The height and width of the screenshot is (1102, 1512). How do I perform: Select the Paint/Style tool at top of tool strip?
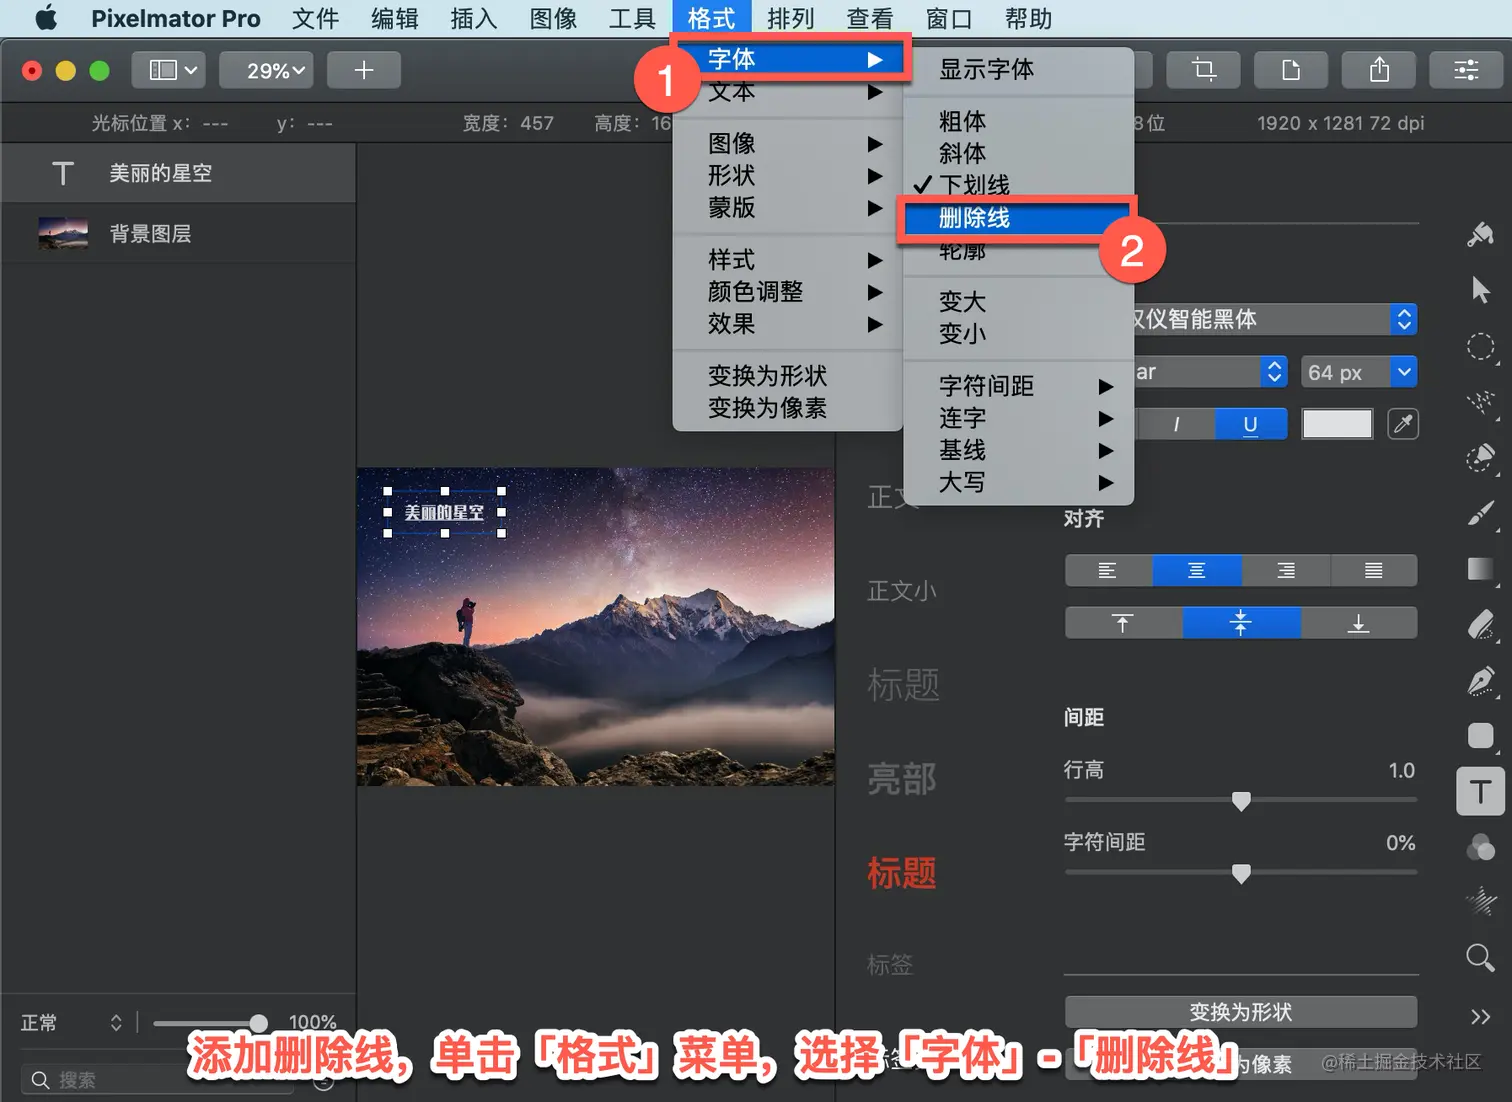(1480, 235)
